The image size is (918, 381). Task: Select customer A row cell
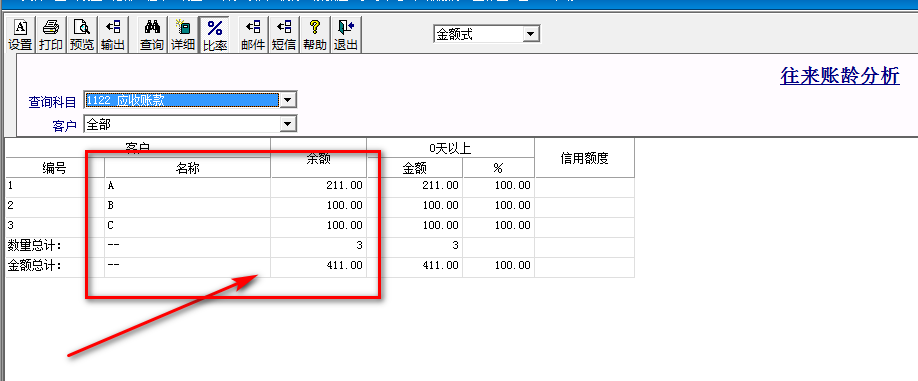click(x=188, y=186)
